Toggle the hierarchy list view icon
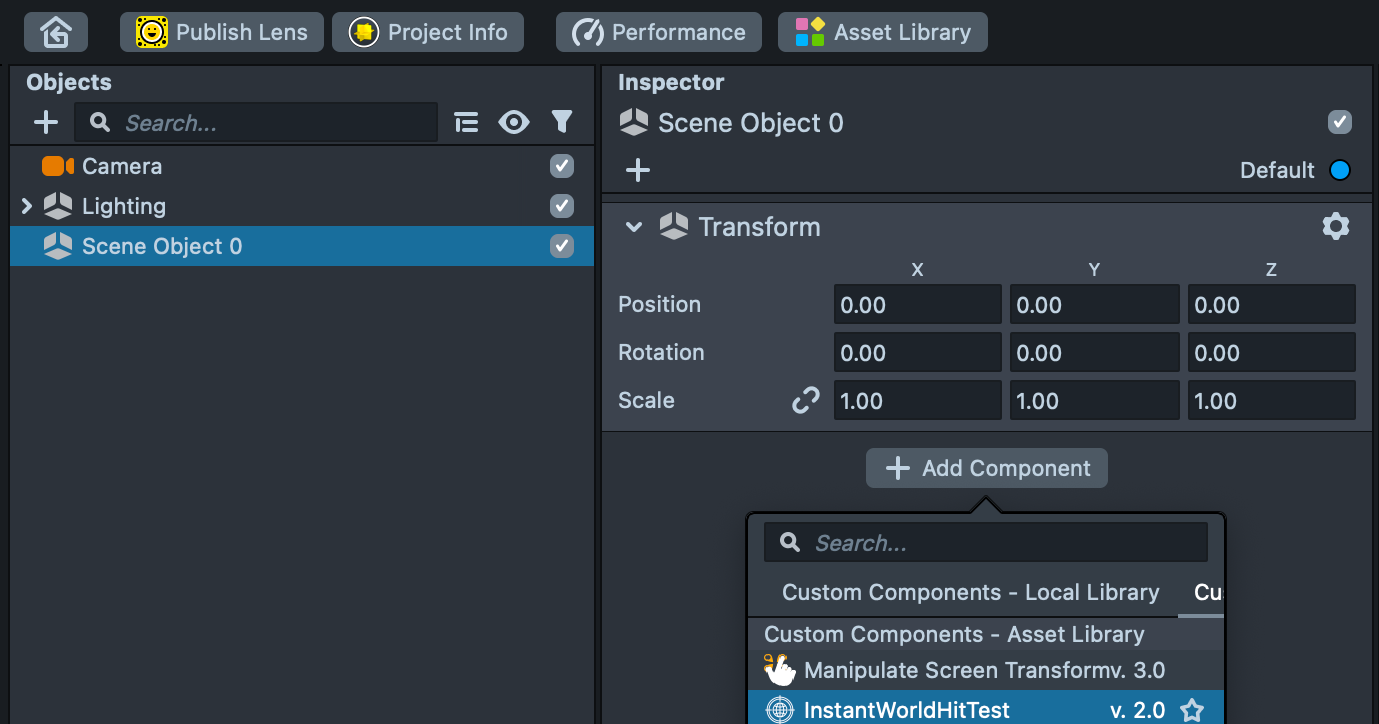 466,123
